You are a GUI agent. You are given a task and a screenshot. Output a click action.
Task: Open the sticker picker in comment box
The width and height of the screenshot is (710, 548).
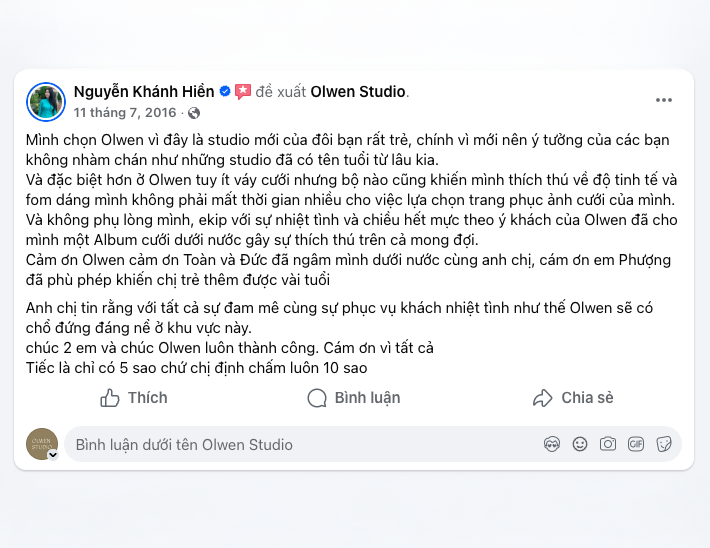(x=663, y=444)
